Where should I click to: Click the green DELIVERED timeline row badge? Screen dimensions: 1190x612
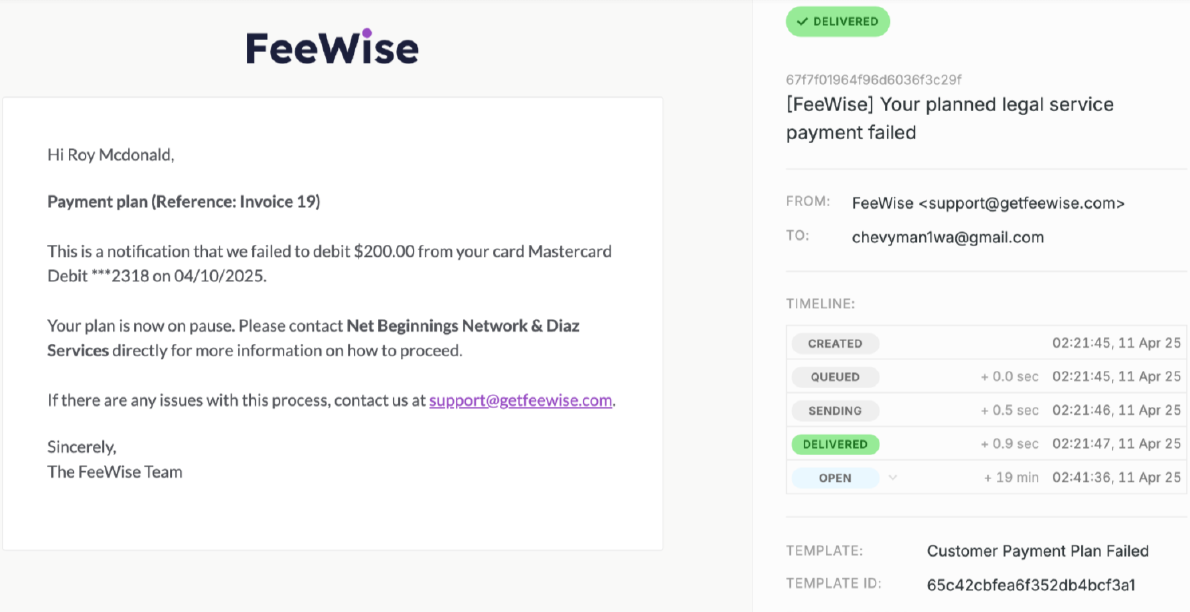pyautogui.click(x=835, y=444)
